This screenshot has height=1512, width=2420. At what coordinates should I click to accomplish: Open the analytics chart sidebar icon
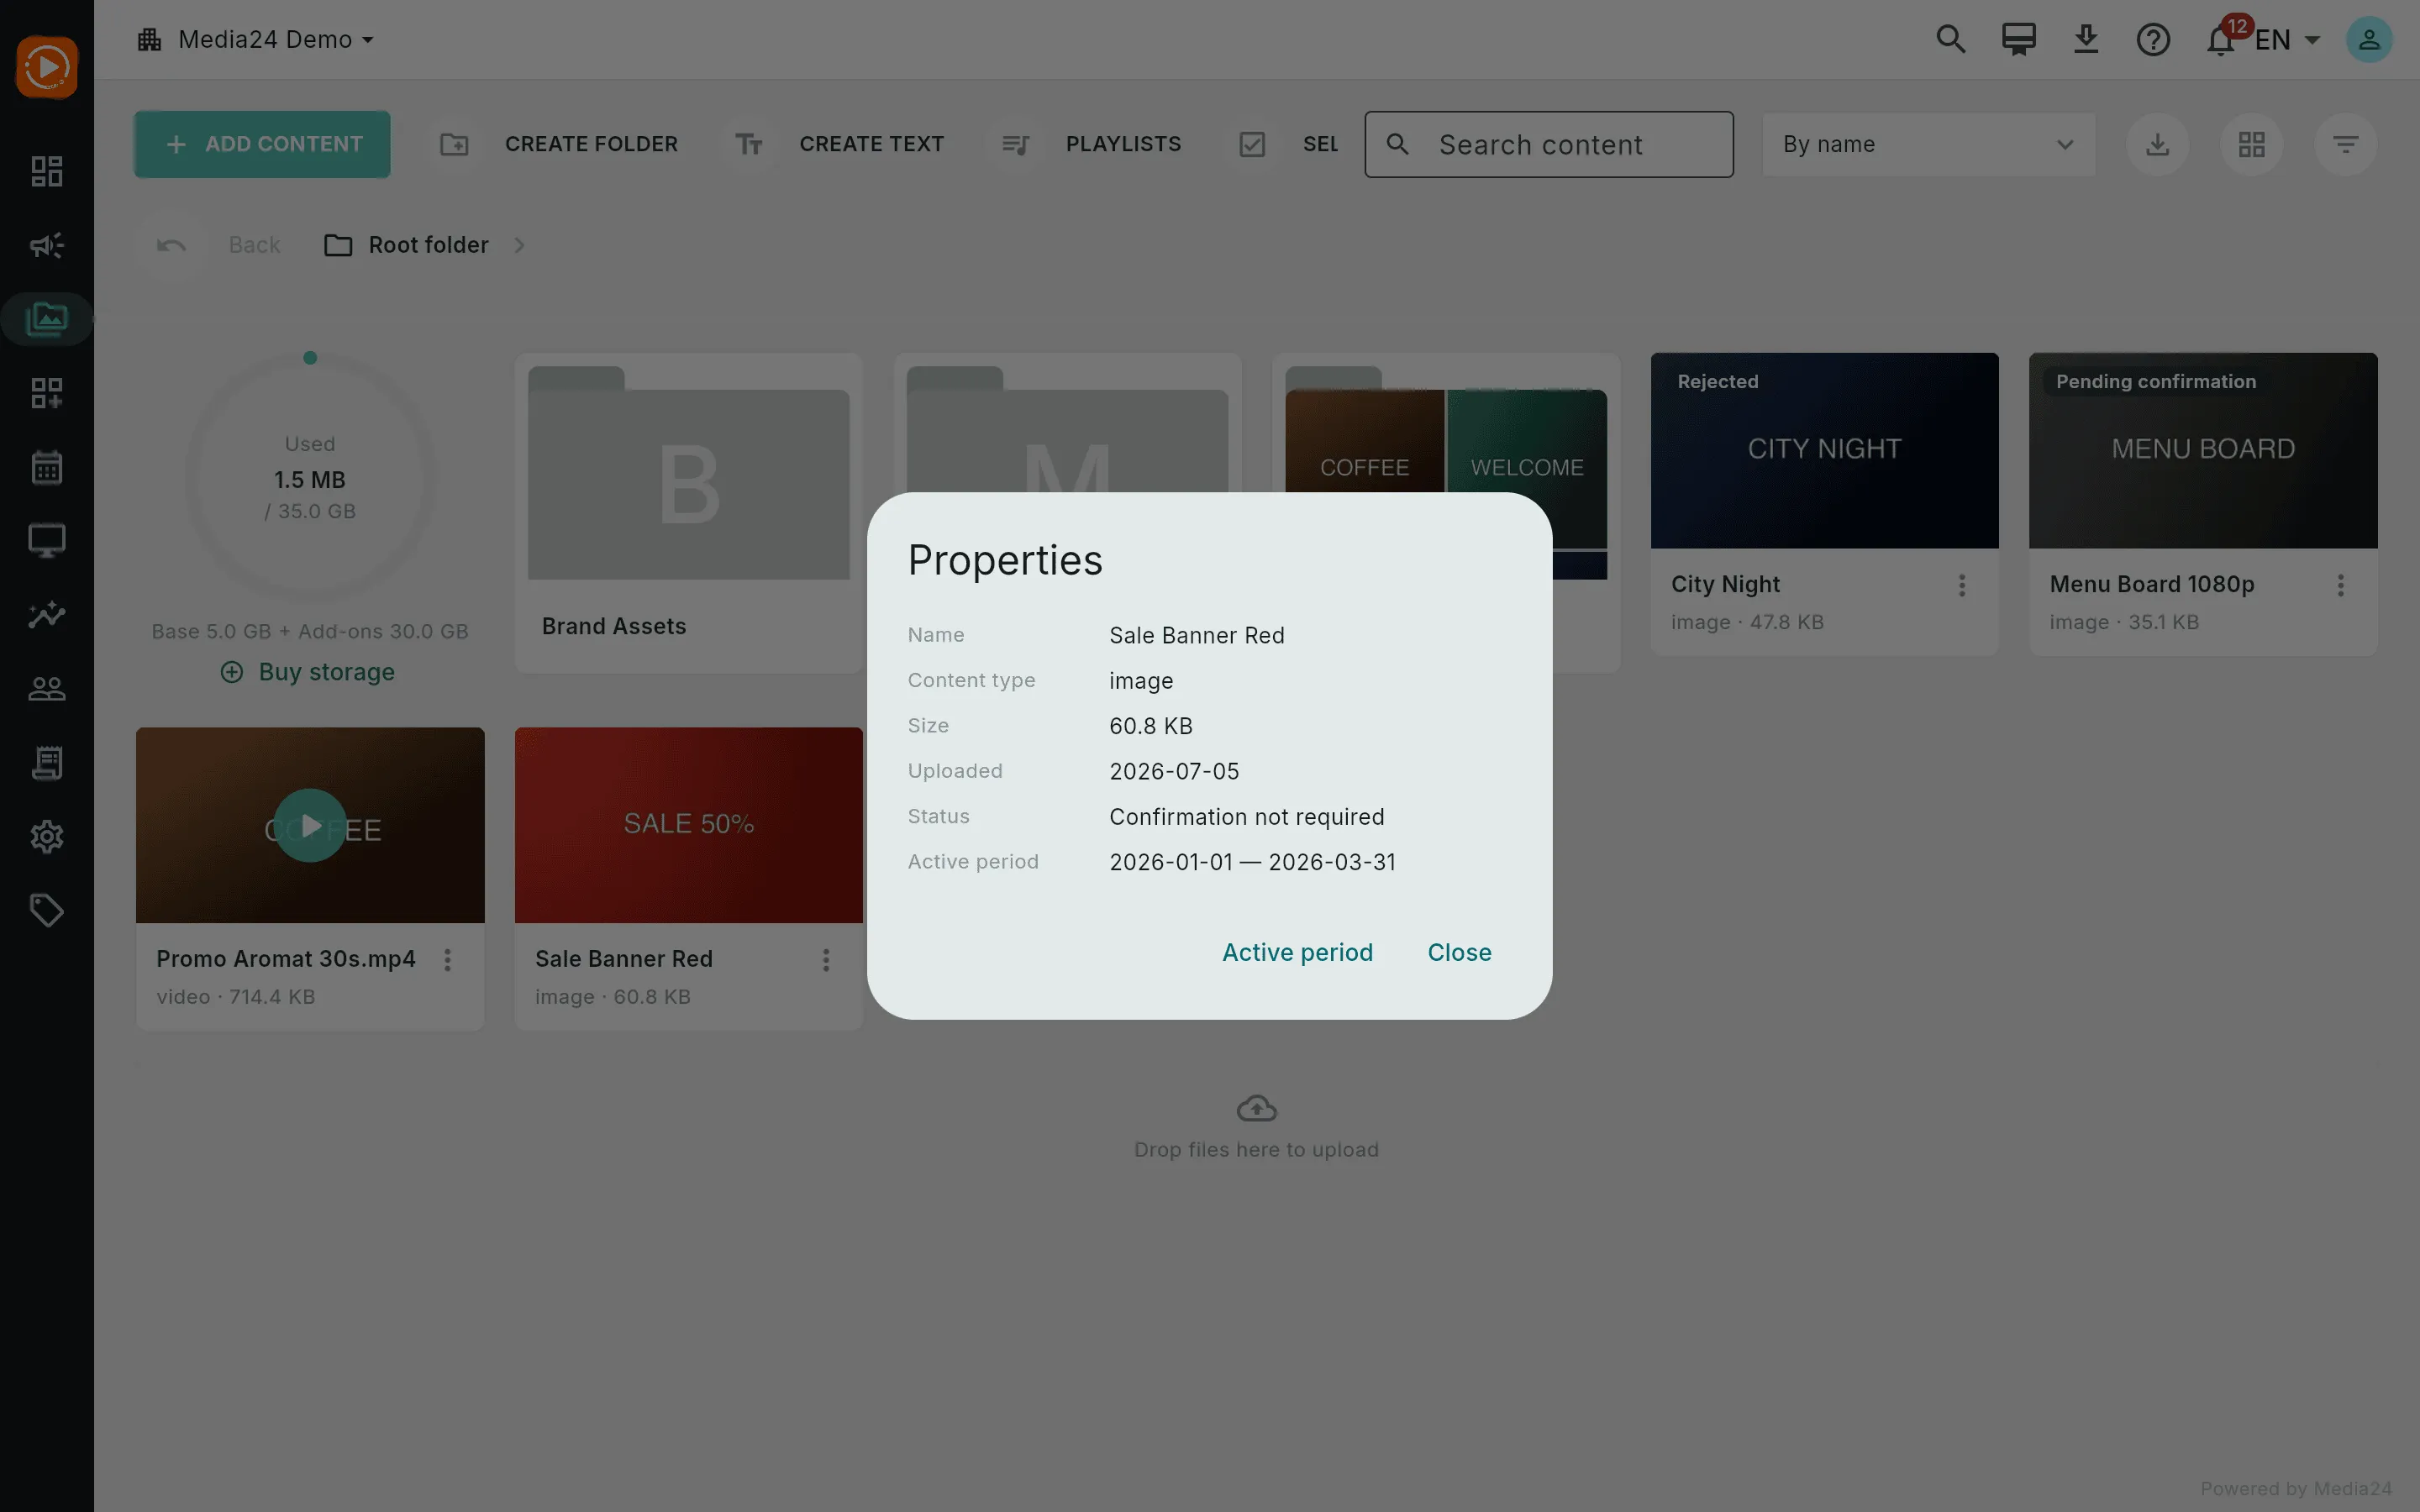[x=47, y=614]
